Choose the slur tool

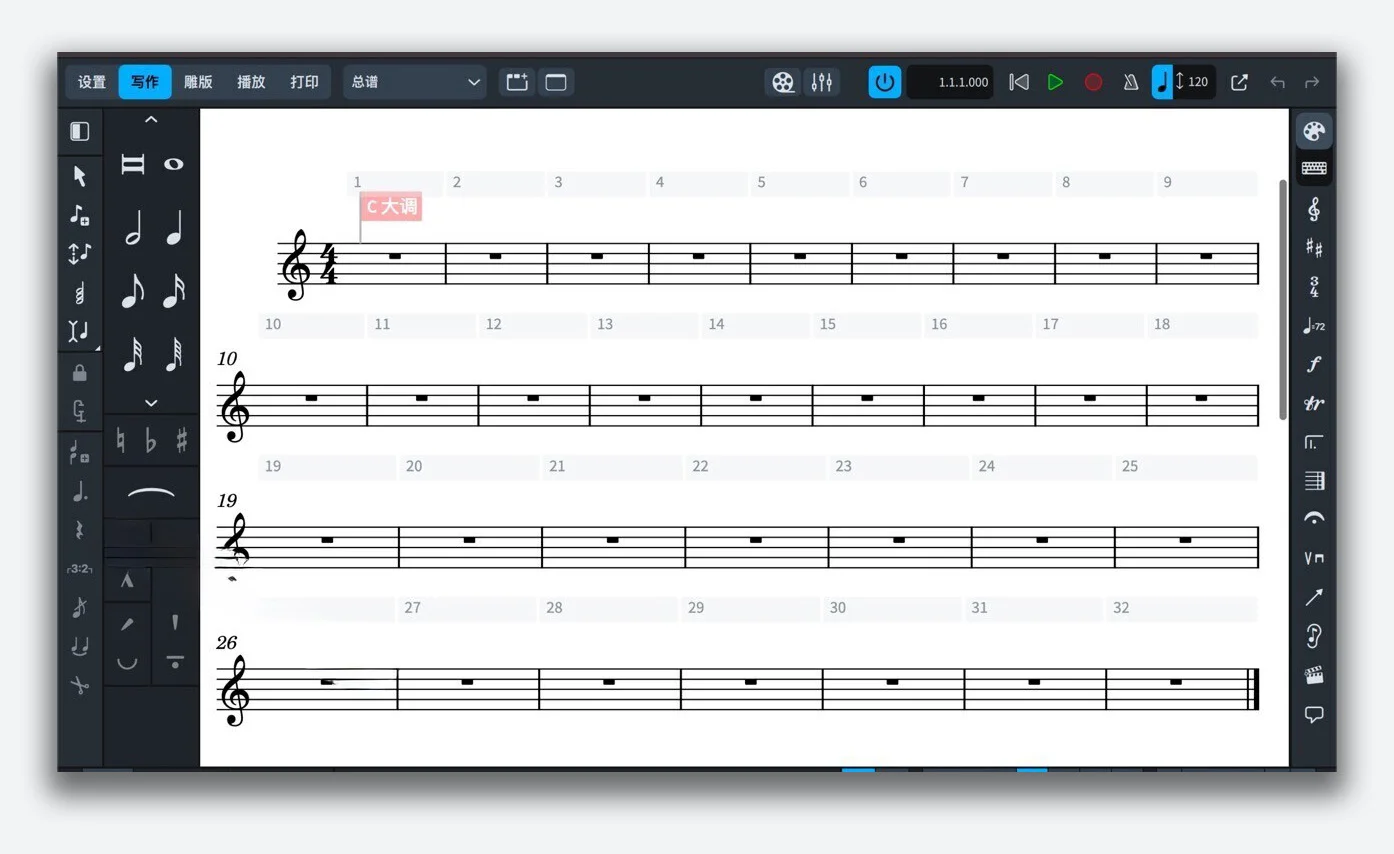point(151,492)
